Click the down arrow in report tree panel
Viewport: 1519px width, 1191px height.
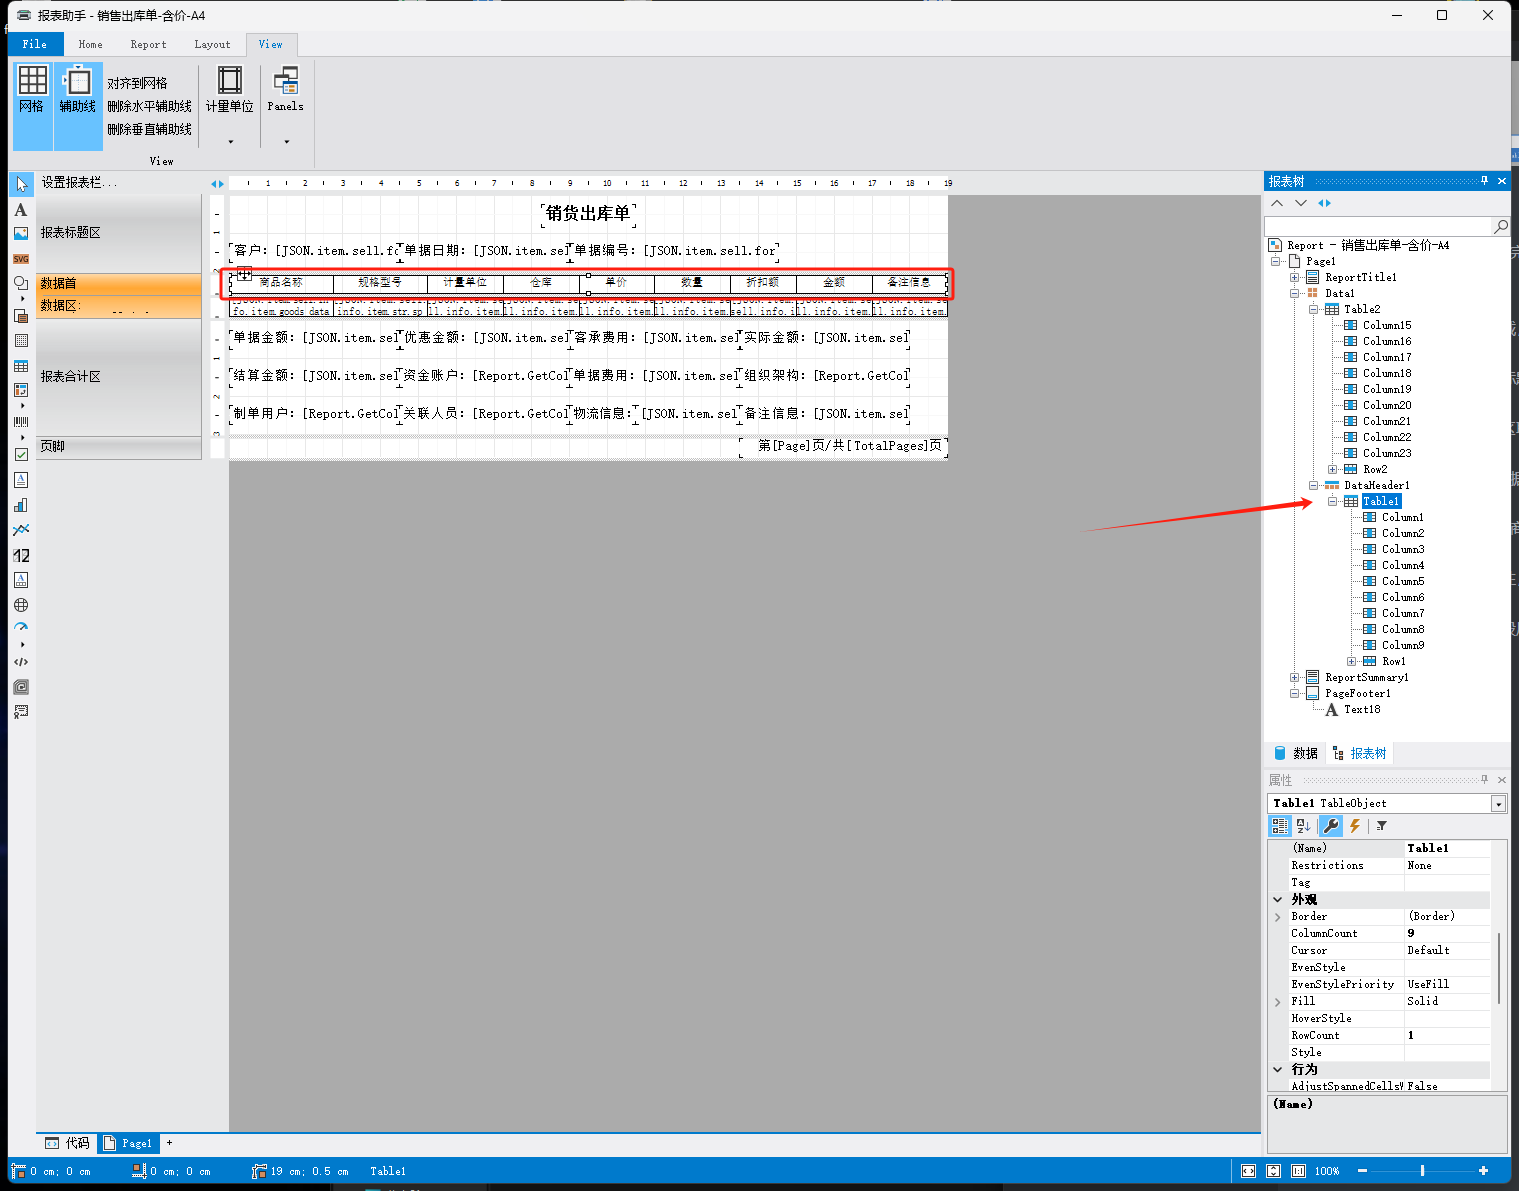point(1300,203)
